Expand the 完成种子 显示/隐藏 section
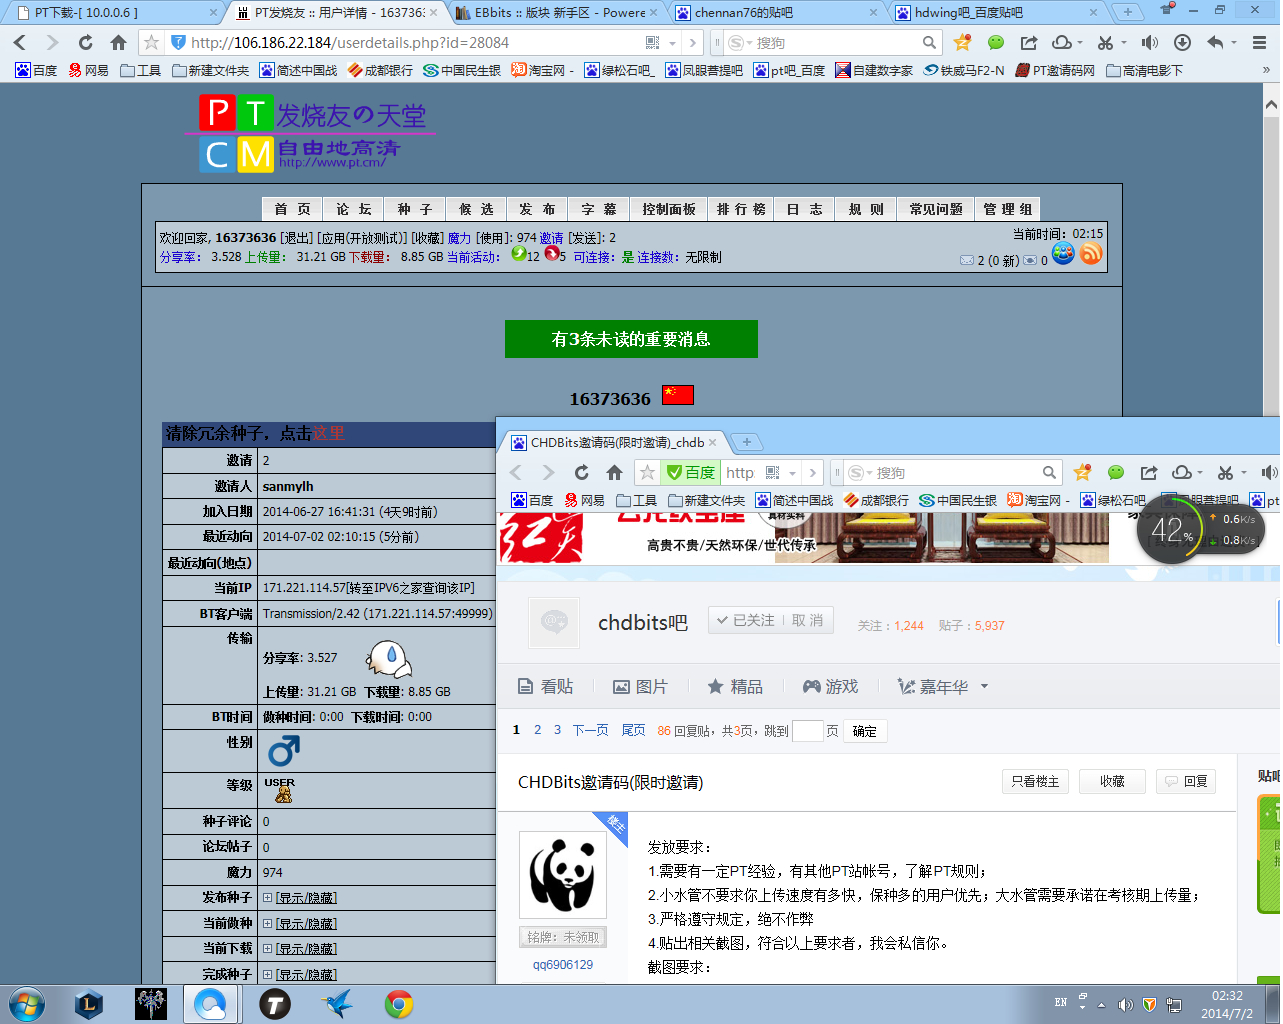Image resolution: width=1283 pixels, height=1024 pixels. [306, 975]
